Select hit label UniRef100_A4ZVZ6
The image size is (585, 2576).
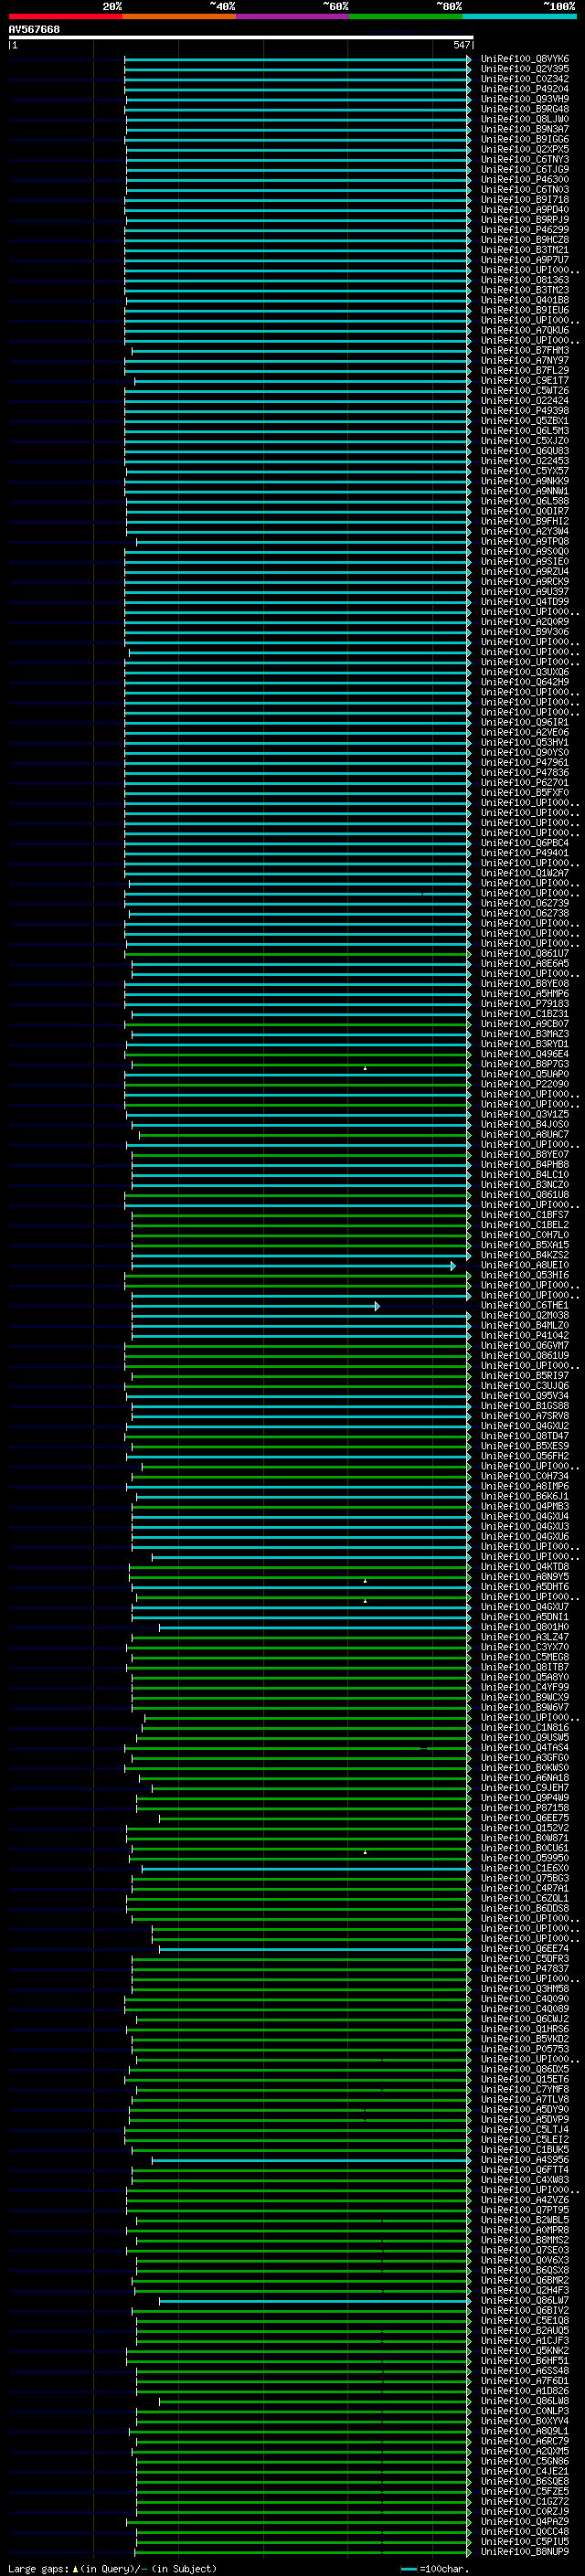pos(525,2200)
